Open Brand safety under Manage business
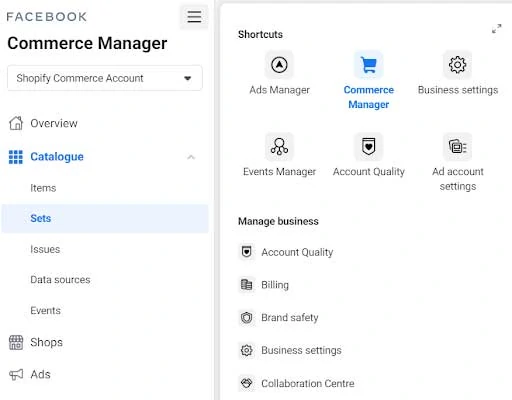Viewport: 512px width, 400px height. click(290, 318)
